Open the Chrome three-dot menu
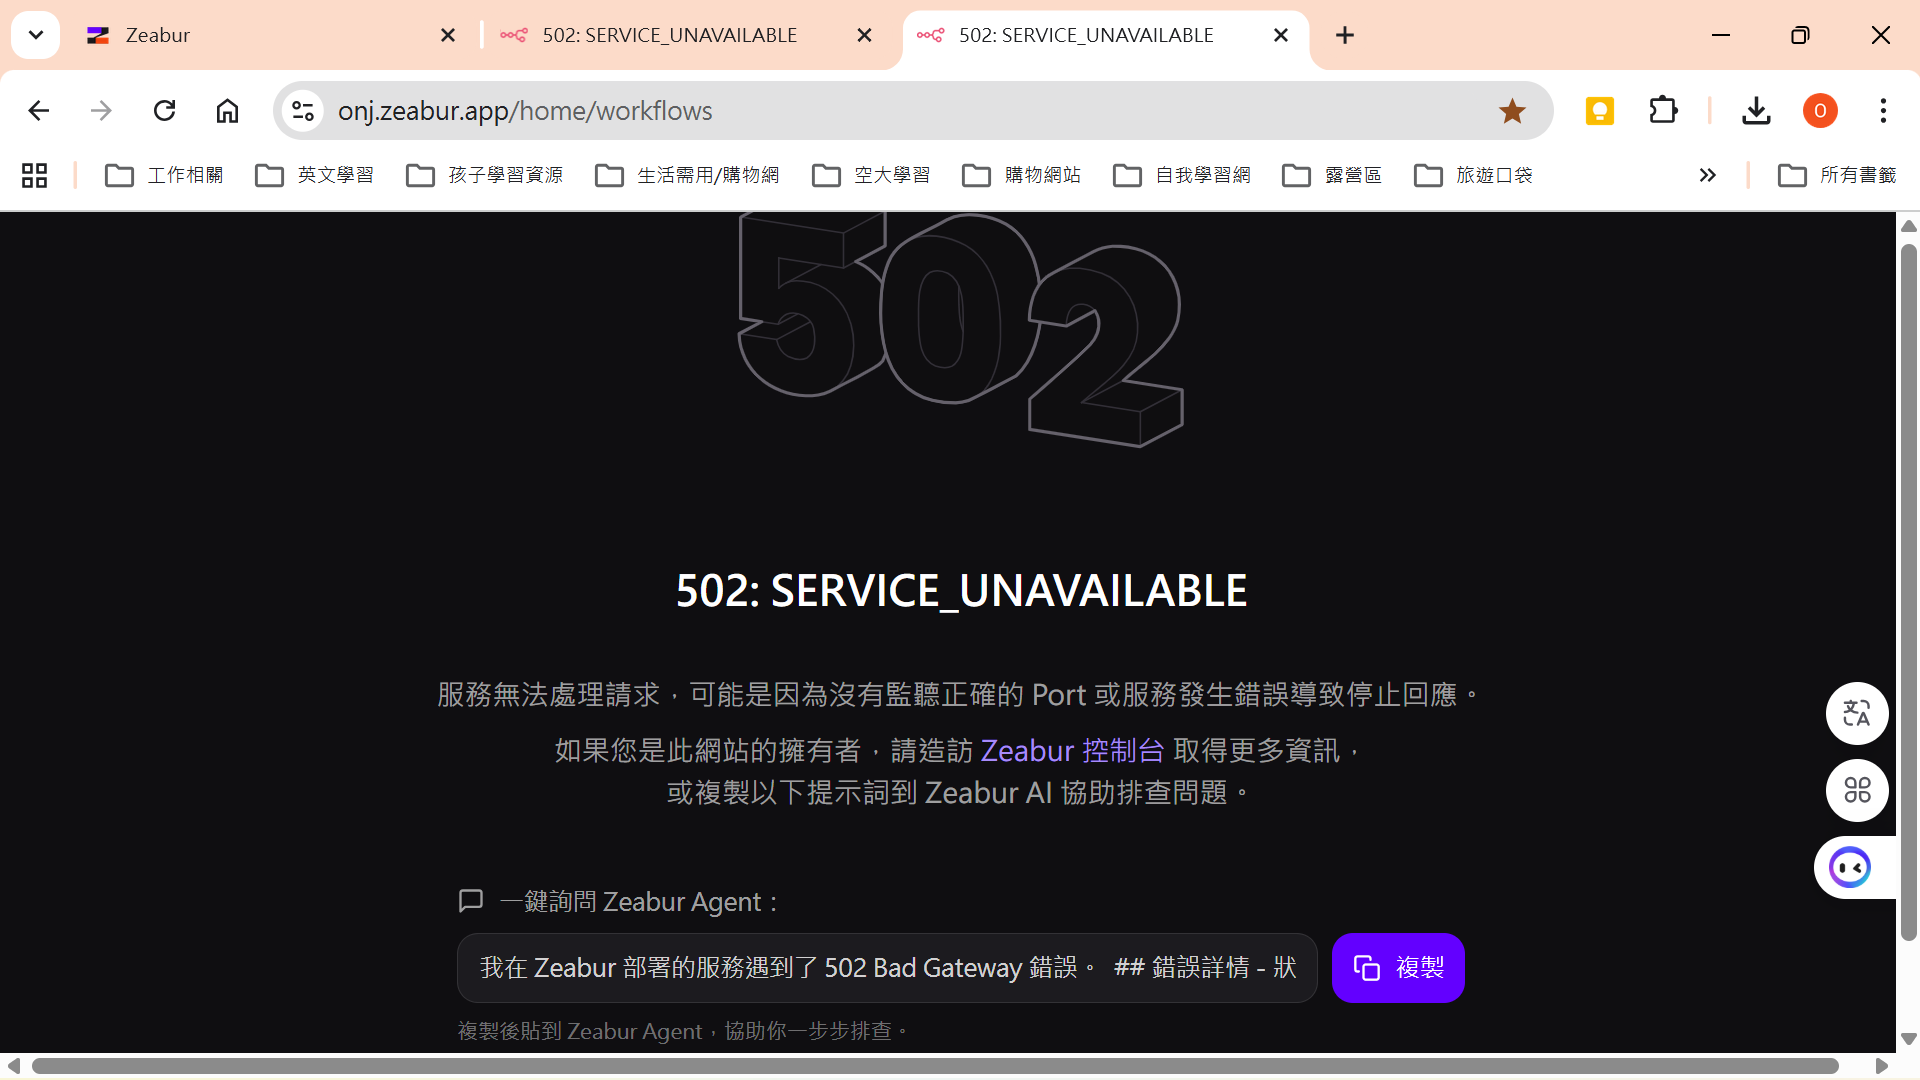Viewport: 1920px width, 1080px height. (x=1884, y=110)
